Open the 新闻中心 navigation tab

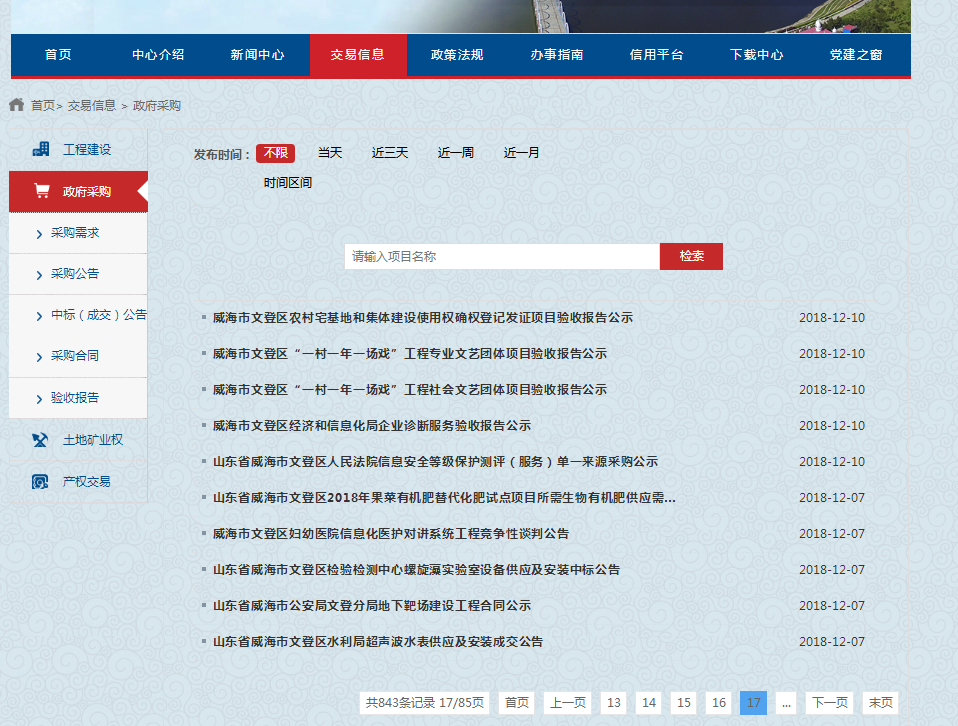[257, 55]
